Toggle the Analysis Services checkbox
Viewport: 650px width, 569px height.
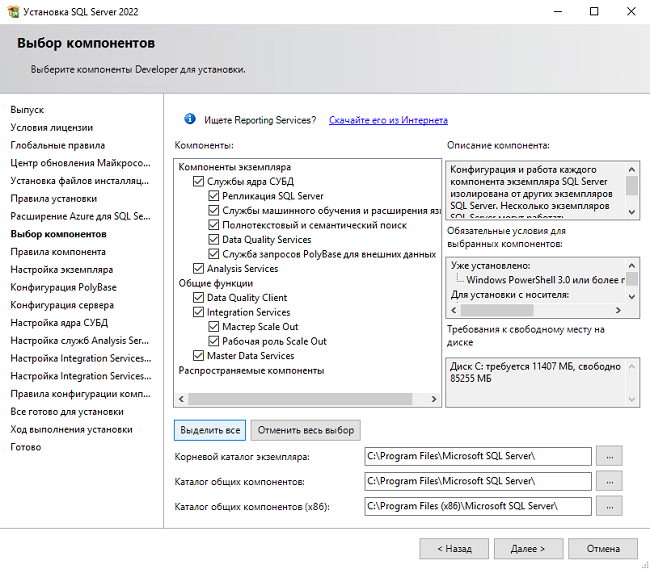click(x=199, y=269)
